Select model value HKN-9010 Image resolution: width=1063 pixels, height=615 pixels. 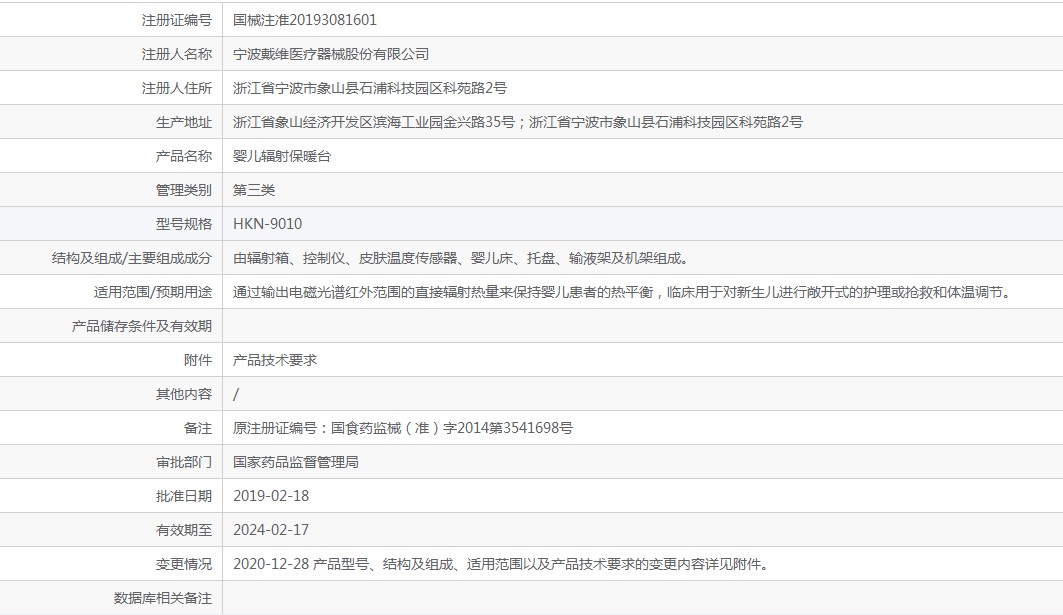[267, 224]
